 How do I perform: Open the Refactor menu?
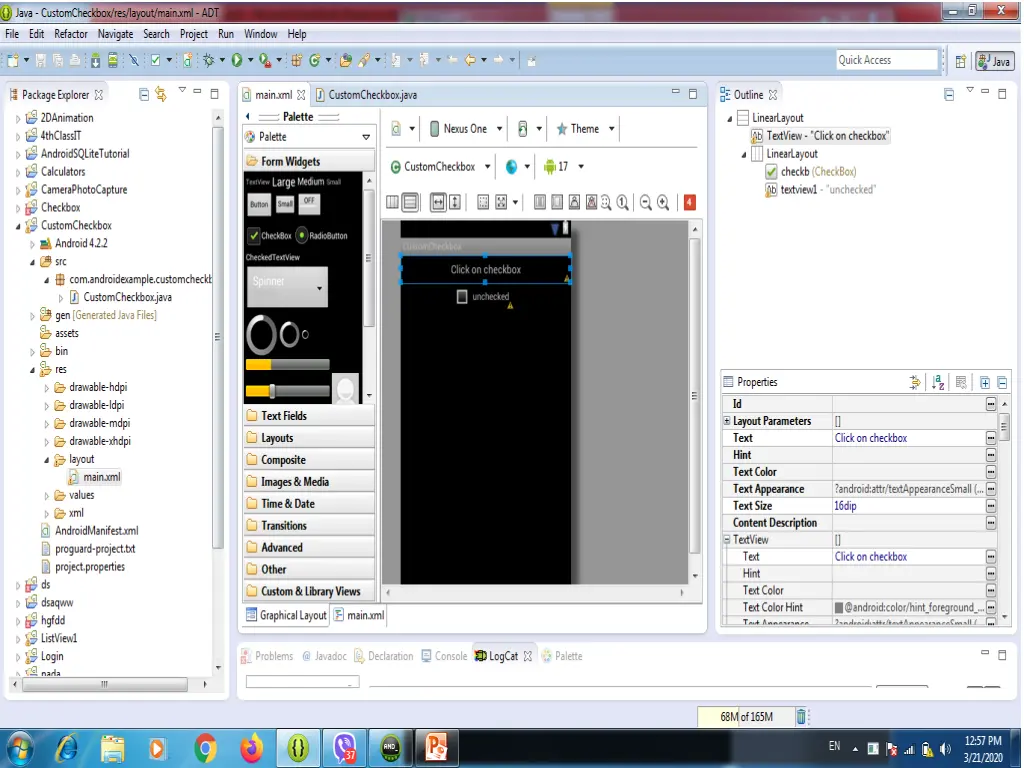coord(71,34)
